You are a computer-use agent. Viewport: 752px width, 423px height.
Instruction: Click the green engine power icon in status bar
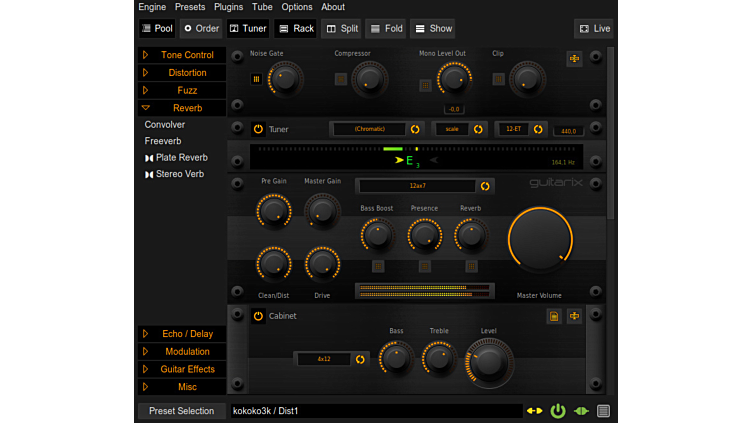click(x=558, y=411)
